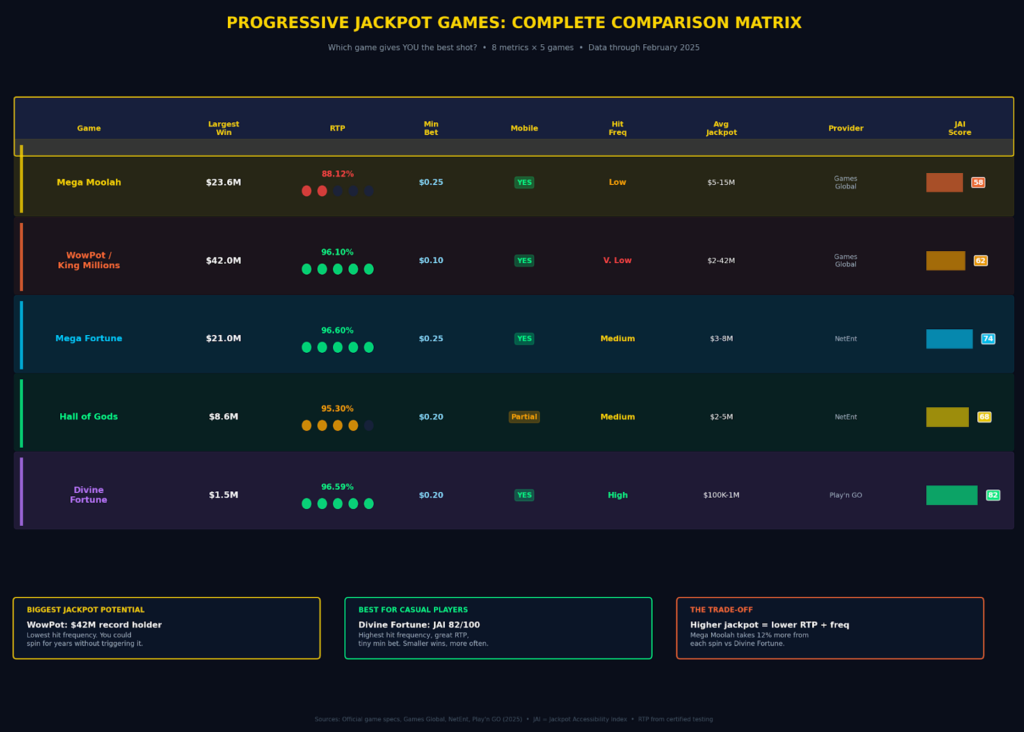1024x732 pixels.
Task: Sort by the Largest Win column header
Action: (x=223, y=128)
